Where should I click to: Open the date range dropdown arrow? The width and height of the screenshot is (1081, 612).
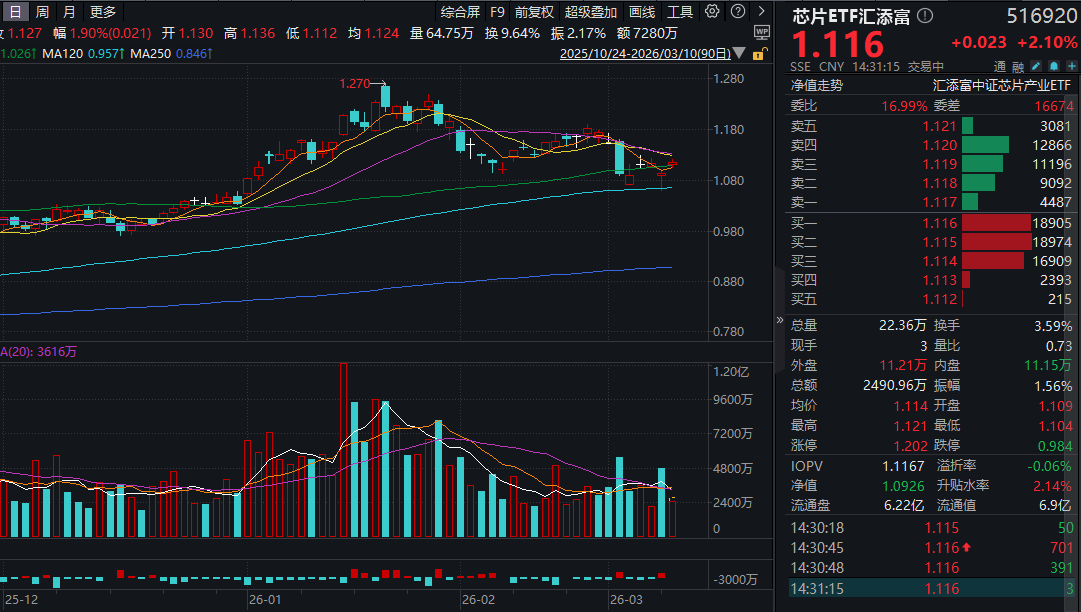point(738,52)
